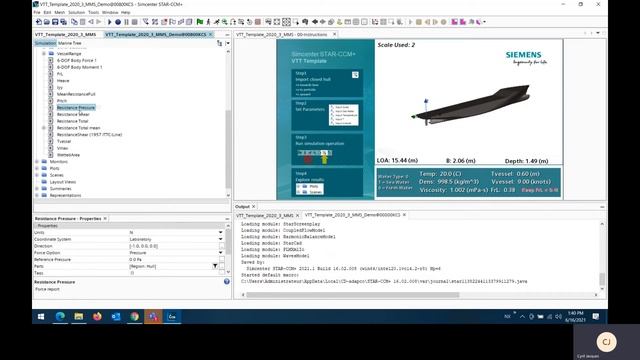Open Microsoft Teams from the taskbar
Image resolution: width=640 pixels, height=360 pixels.
[x=153, y=316]
